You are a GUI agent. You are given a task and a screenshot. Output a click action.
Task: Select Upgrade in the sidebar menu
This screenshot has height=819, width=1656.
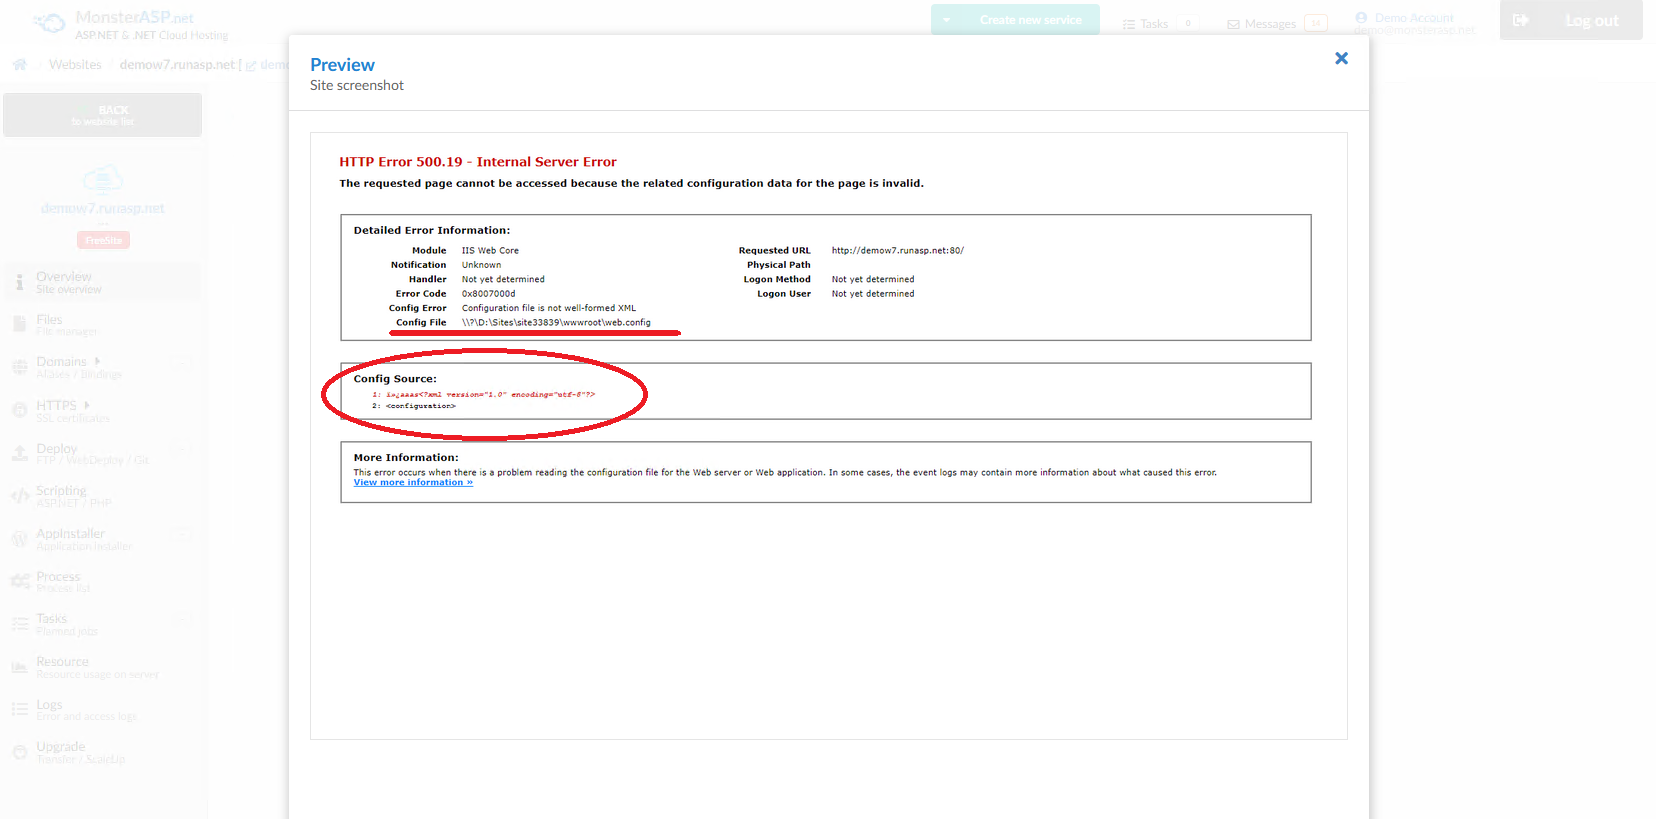point(61,752)
